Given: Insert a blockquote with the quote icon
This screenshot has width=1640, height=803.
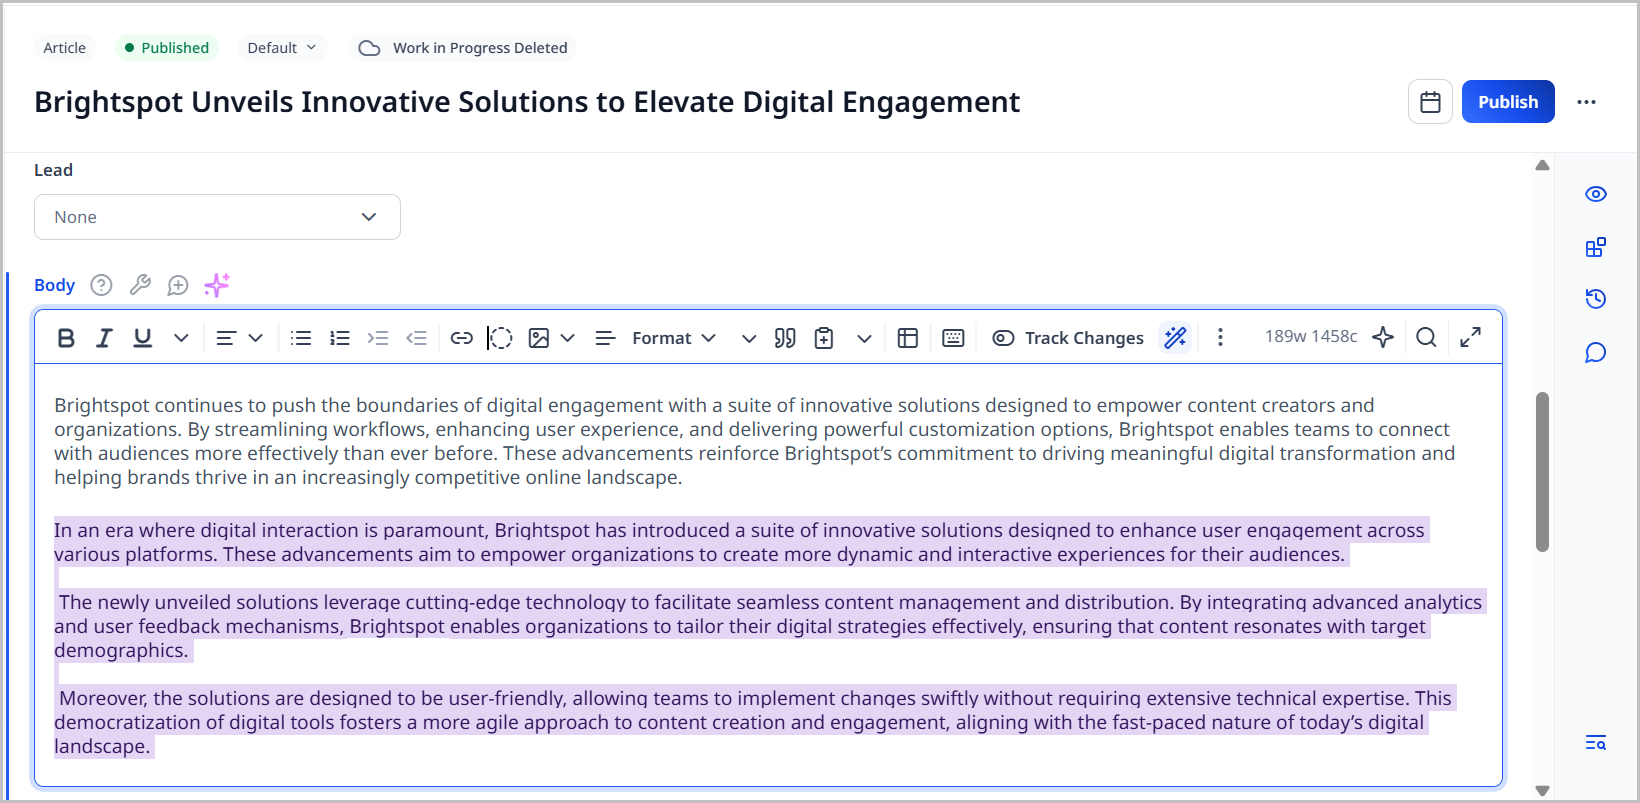Looking at the screenshot, I should pos(785,338).
